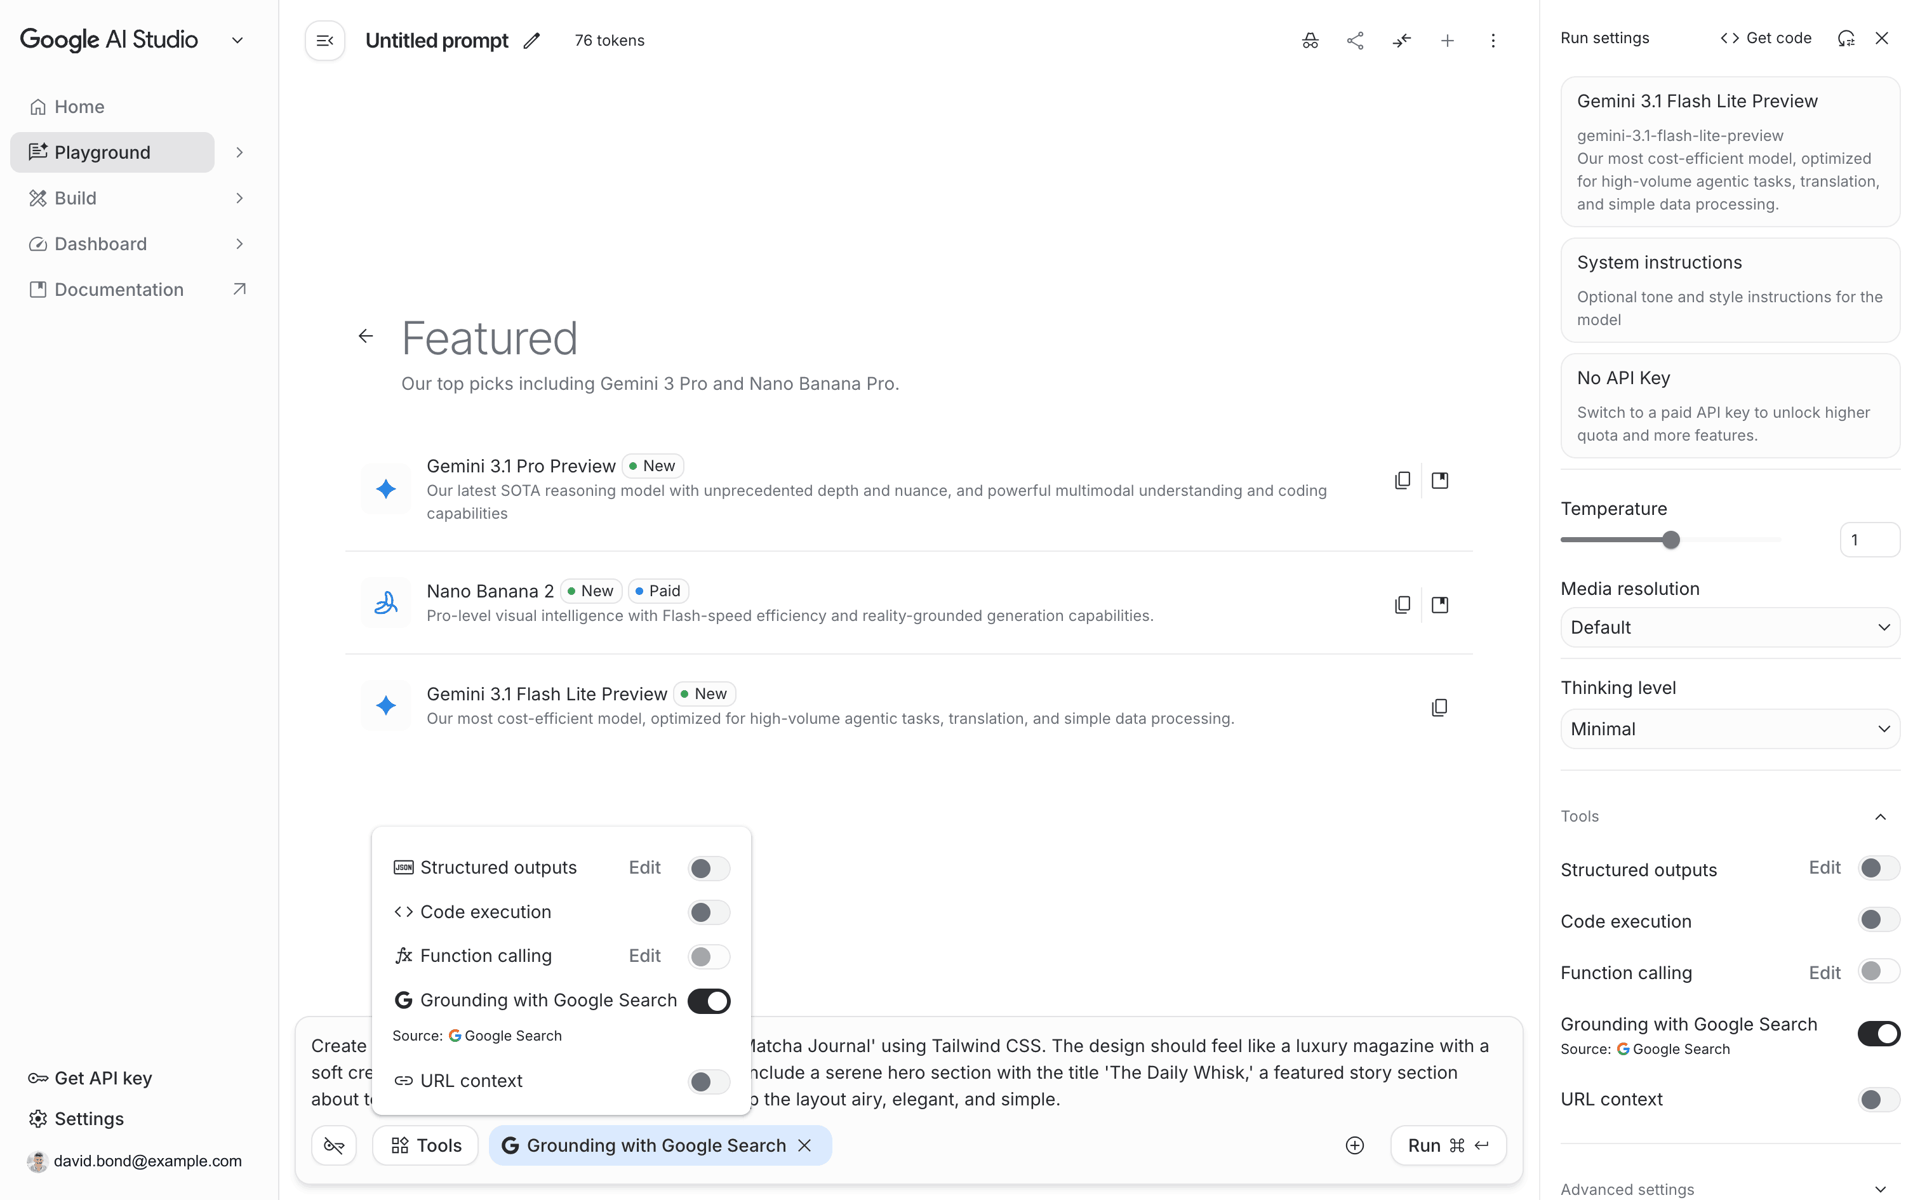Toggle Function calling in Run settings

(x=1878, y=971)
